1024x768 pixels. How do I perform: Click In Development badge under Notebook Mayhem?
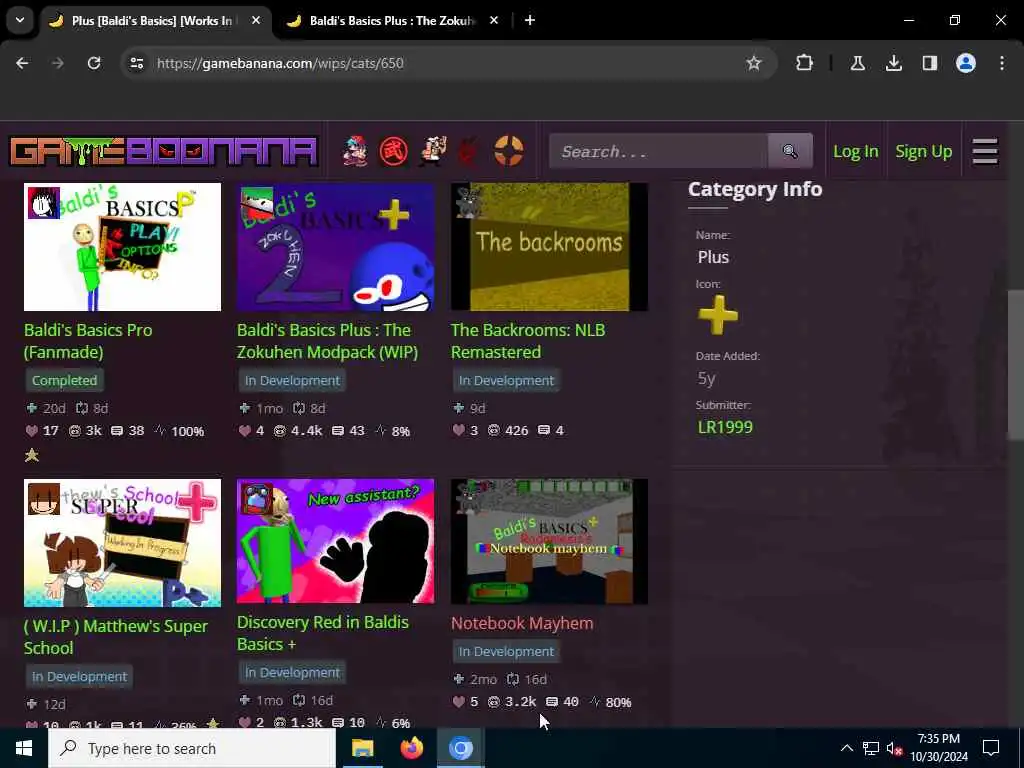pyautogui.click(x=506, y=651)
